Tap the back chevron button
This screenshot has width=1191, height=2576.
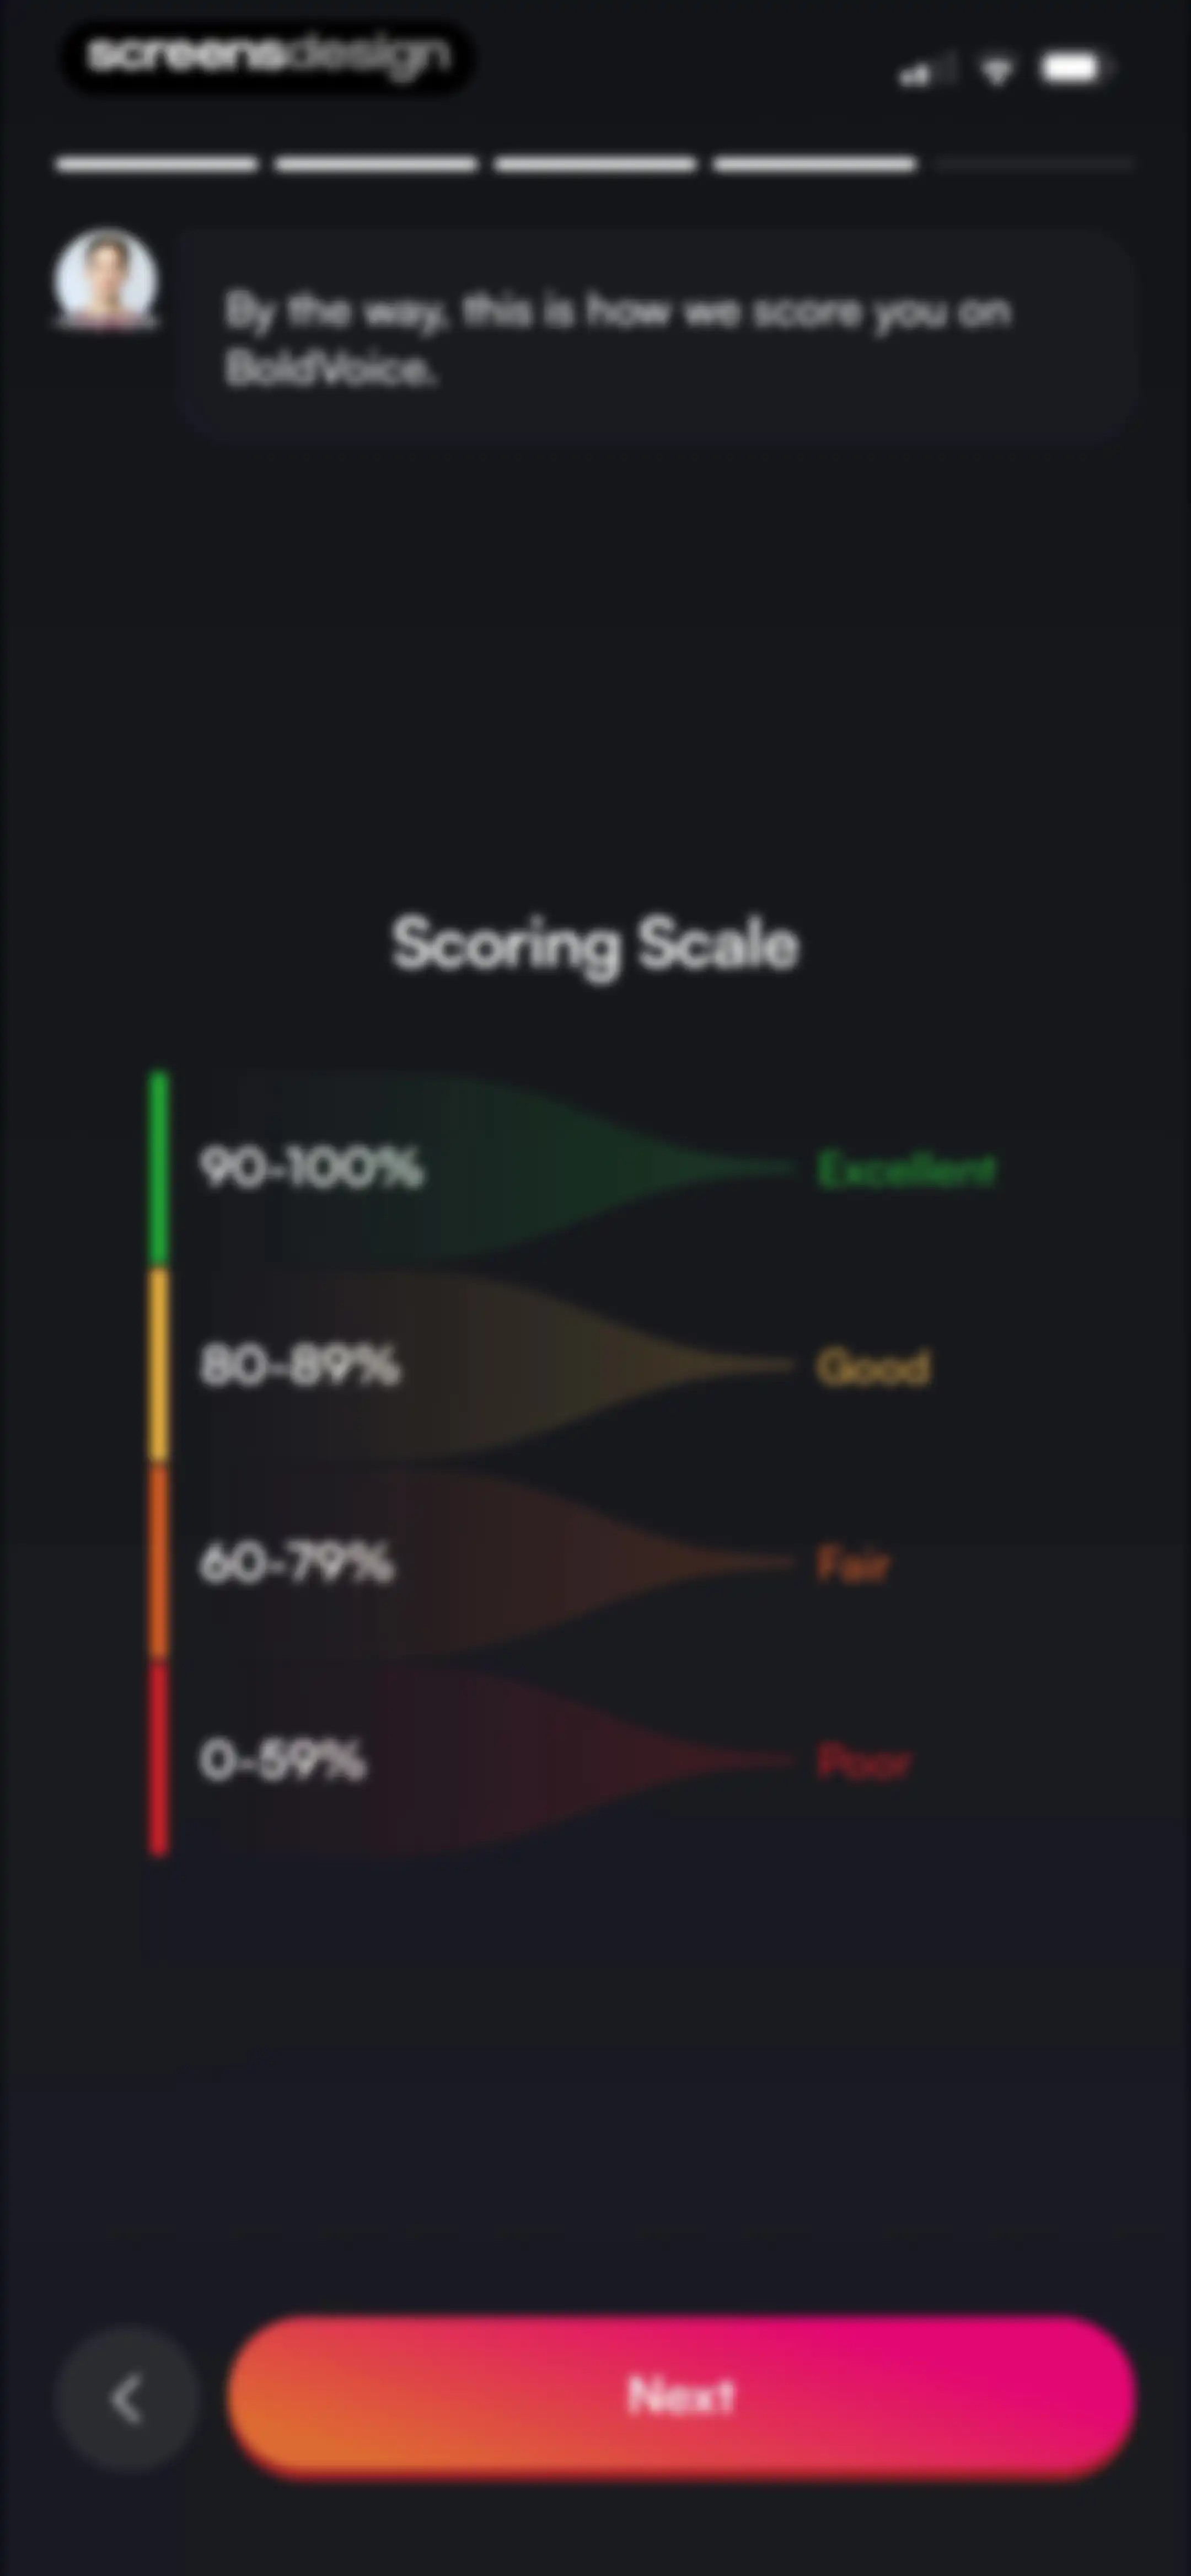point(127,2399)
